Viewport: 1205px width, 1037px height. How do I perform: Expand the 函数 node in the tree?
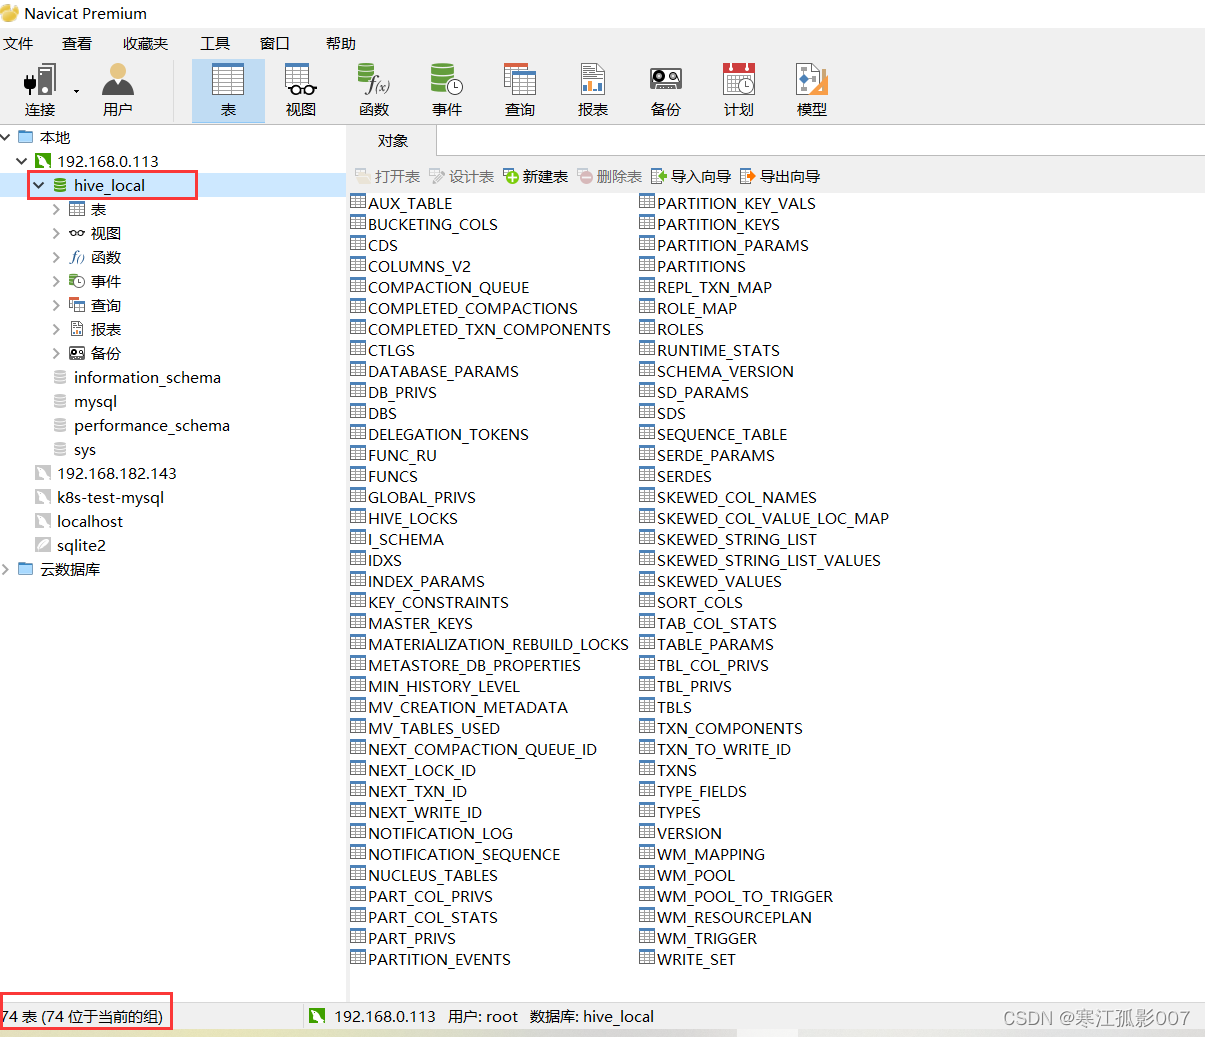56,257
